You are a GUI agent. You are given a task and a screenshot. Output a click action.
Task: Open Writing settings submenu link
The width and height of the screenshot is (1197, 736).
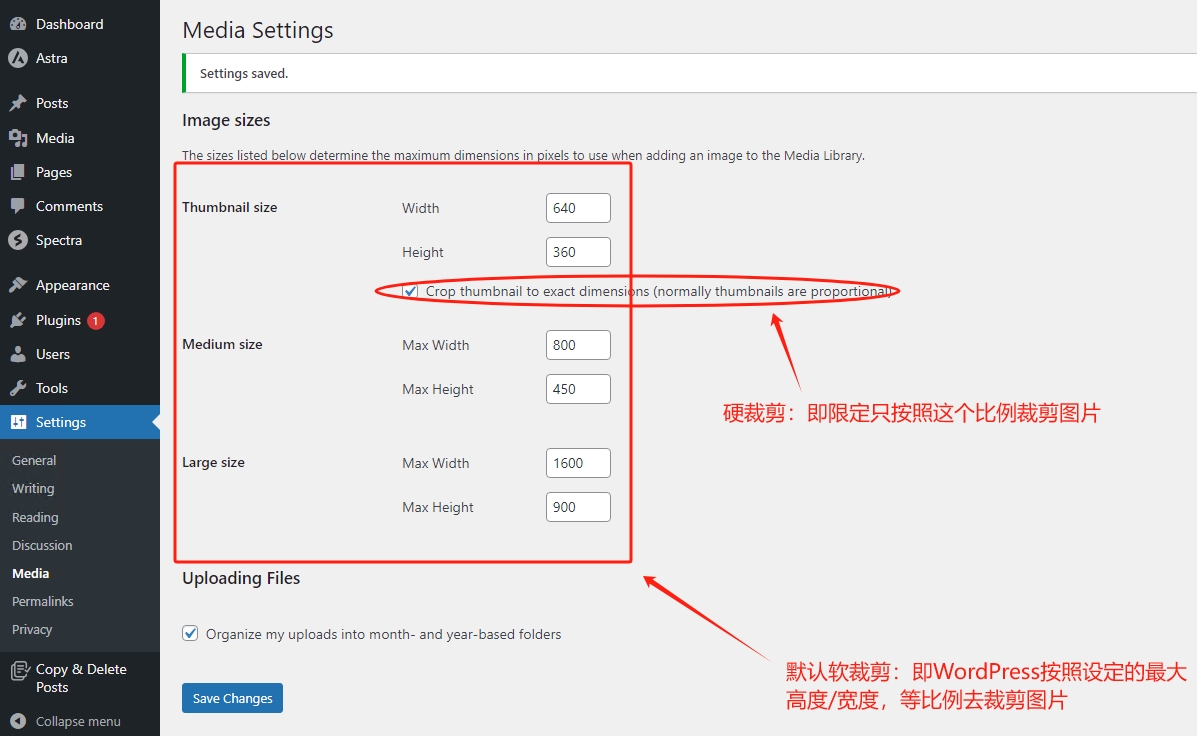33,489
